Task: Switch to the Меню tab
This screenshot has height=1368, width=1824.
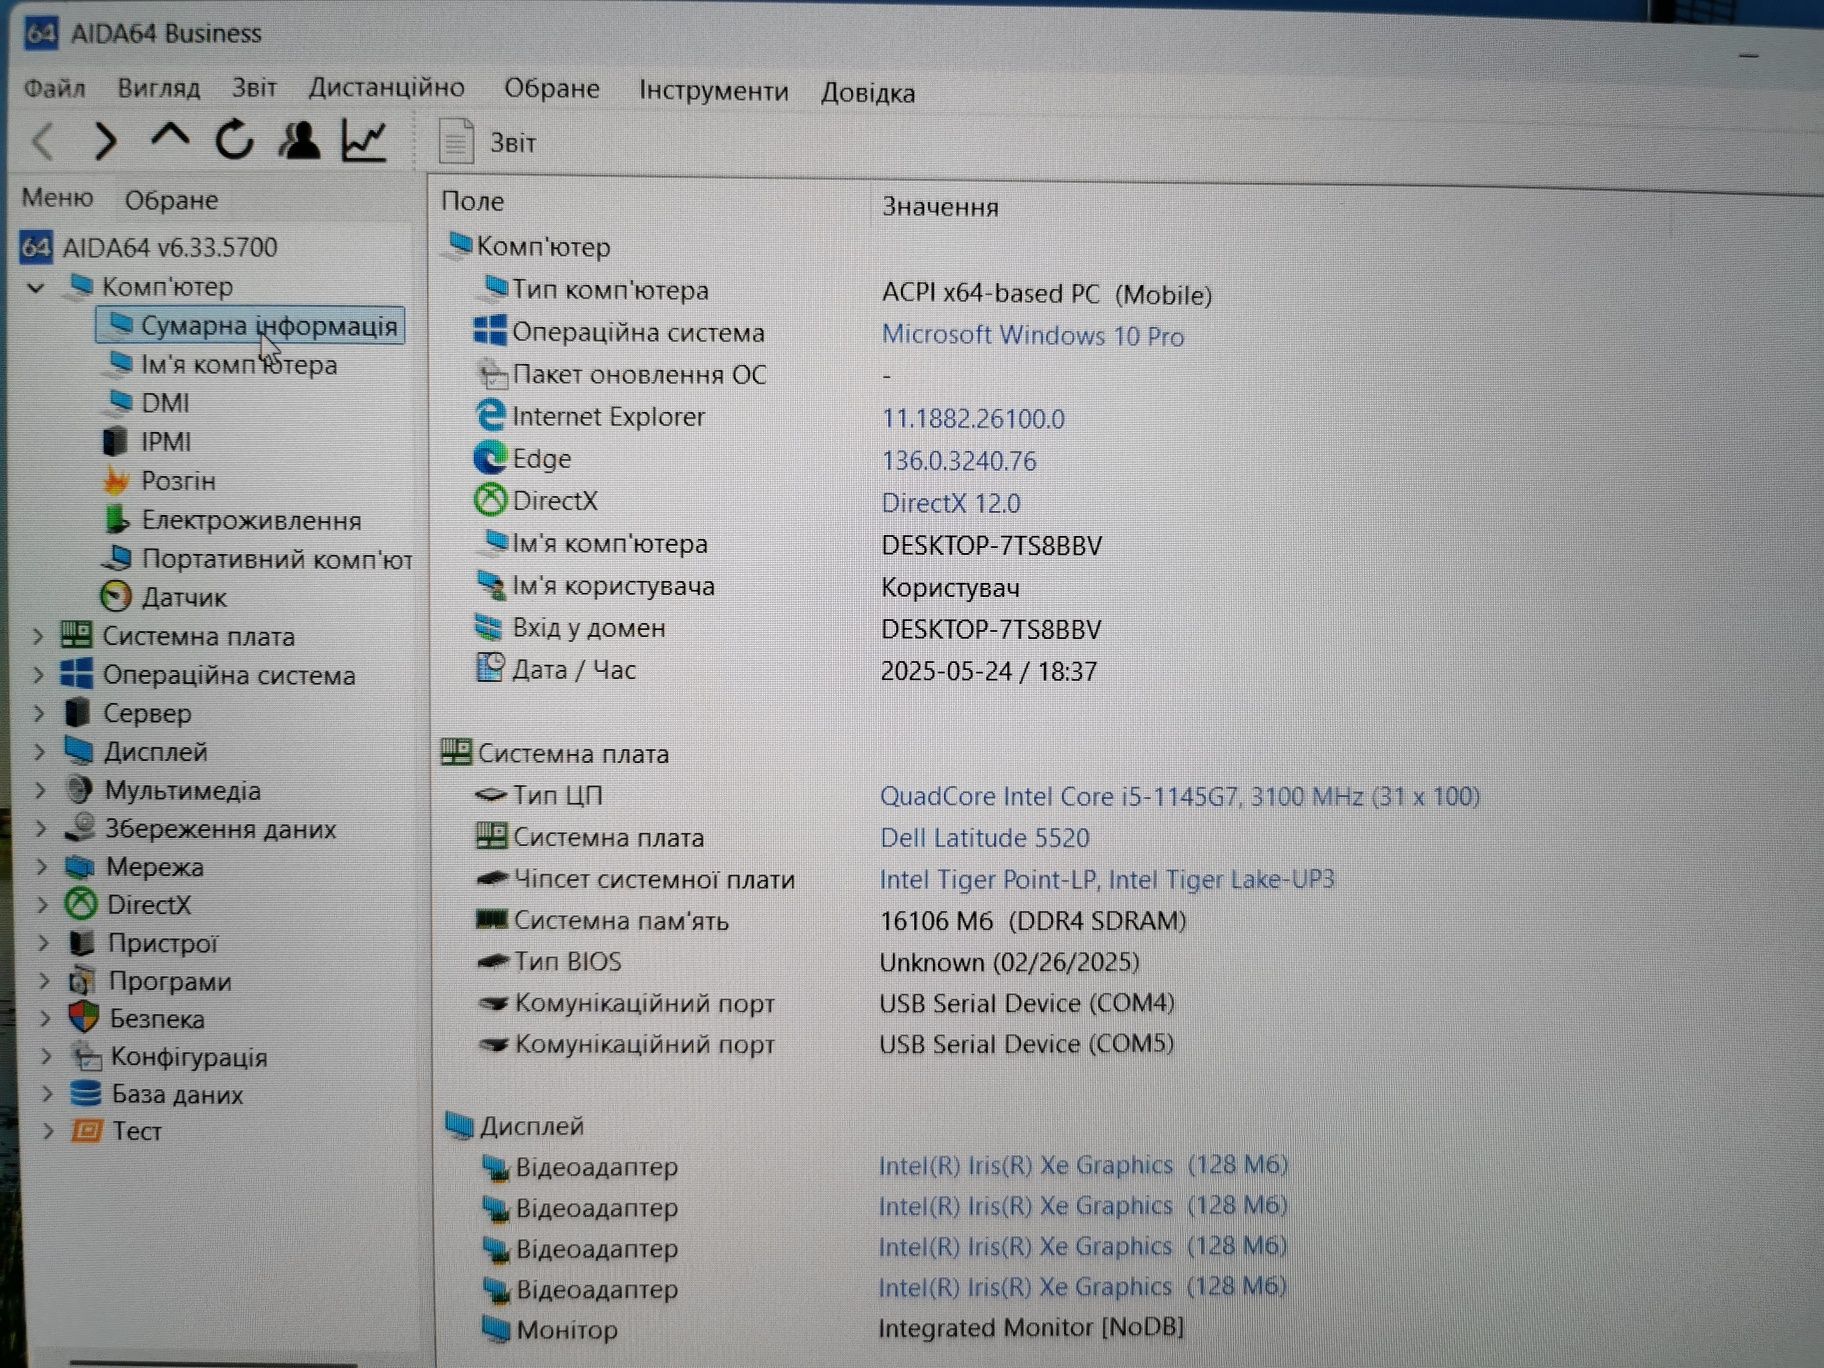Action: [x=57, y=197]
